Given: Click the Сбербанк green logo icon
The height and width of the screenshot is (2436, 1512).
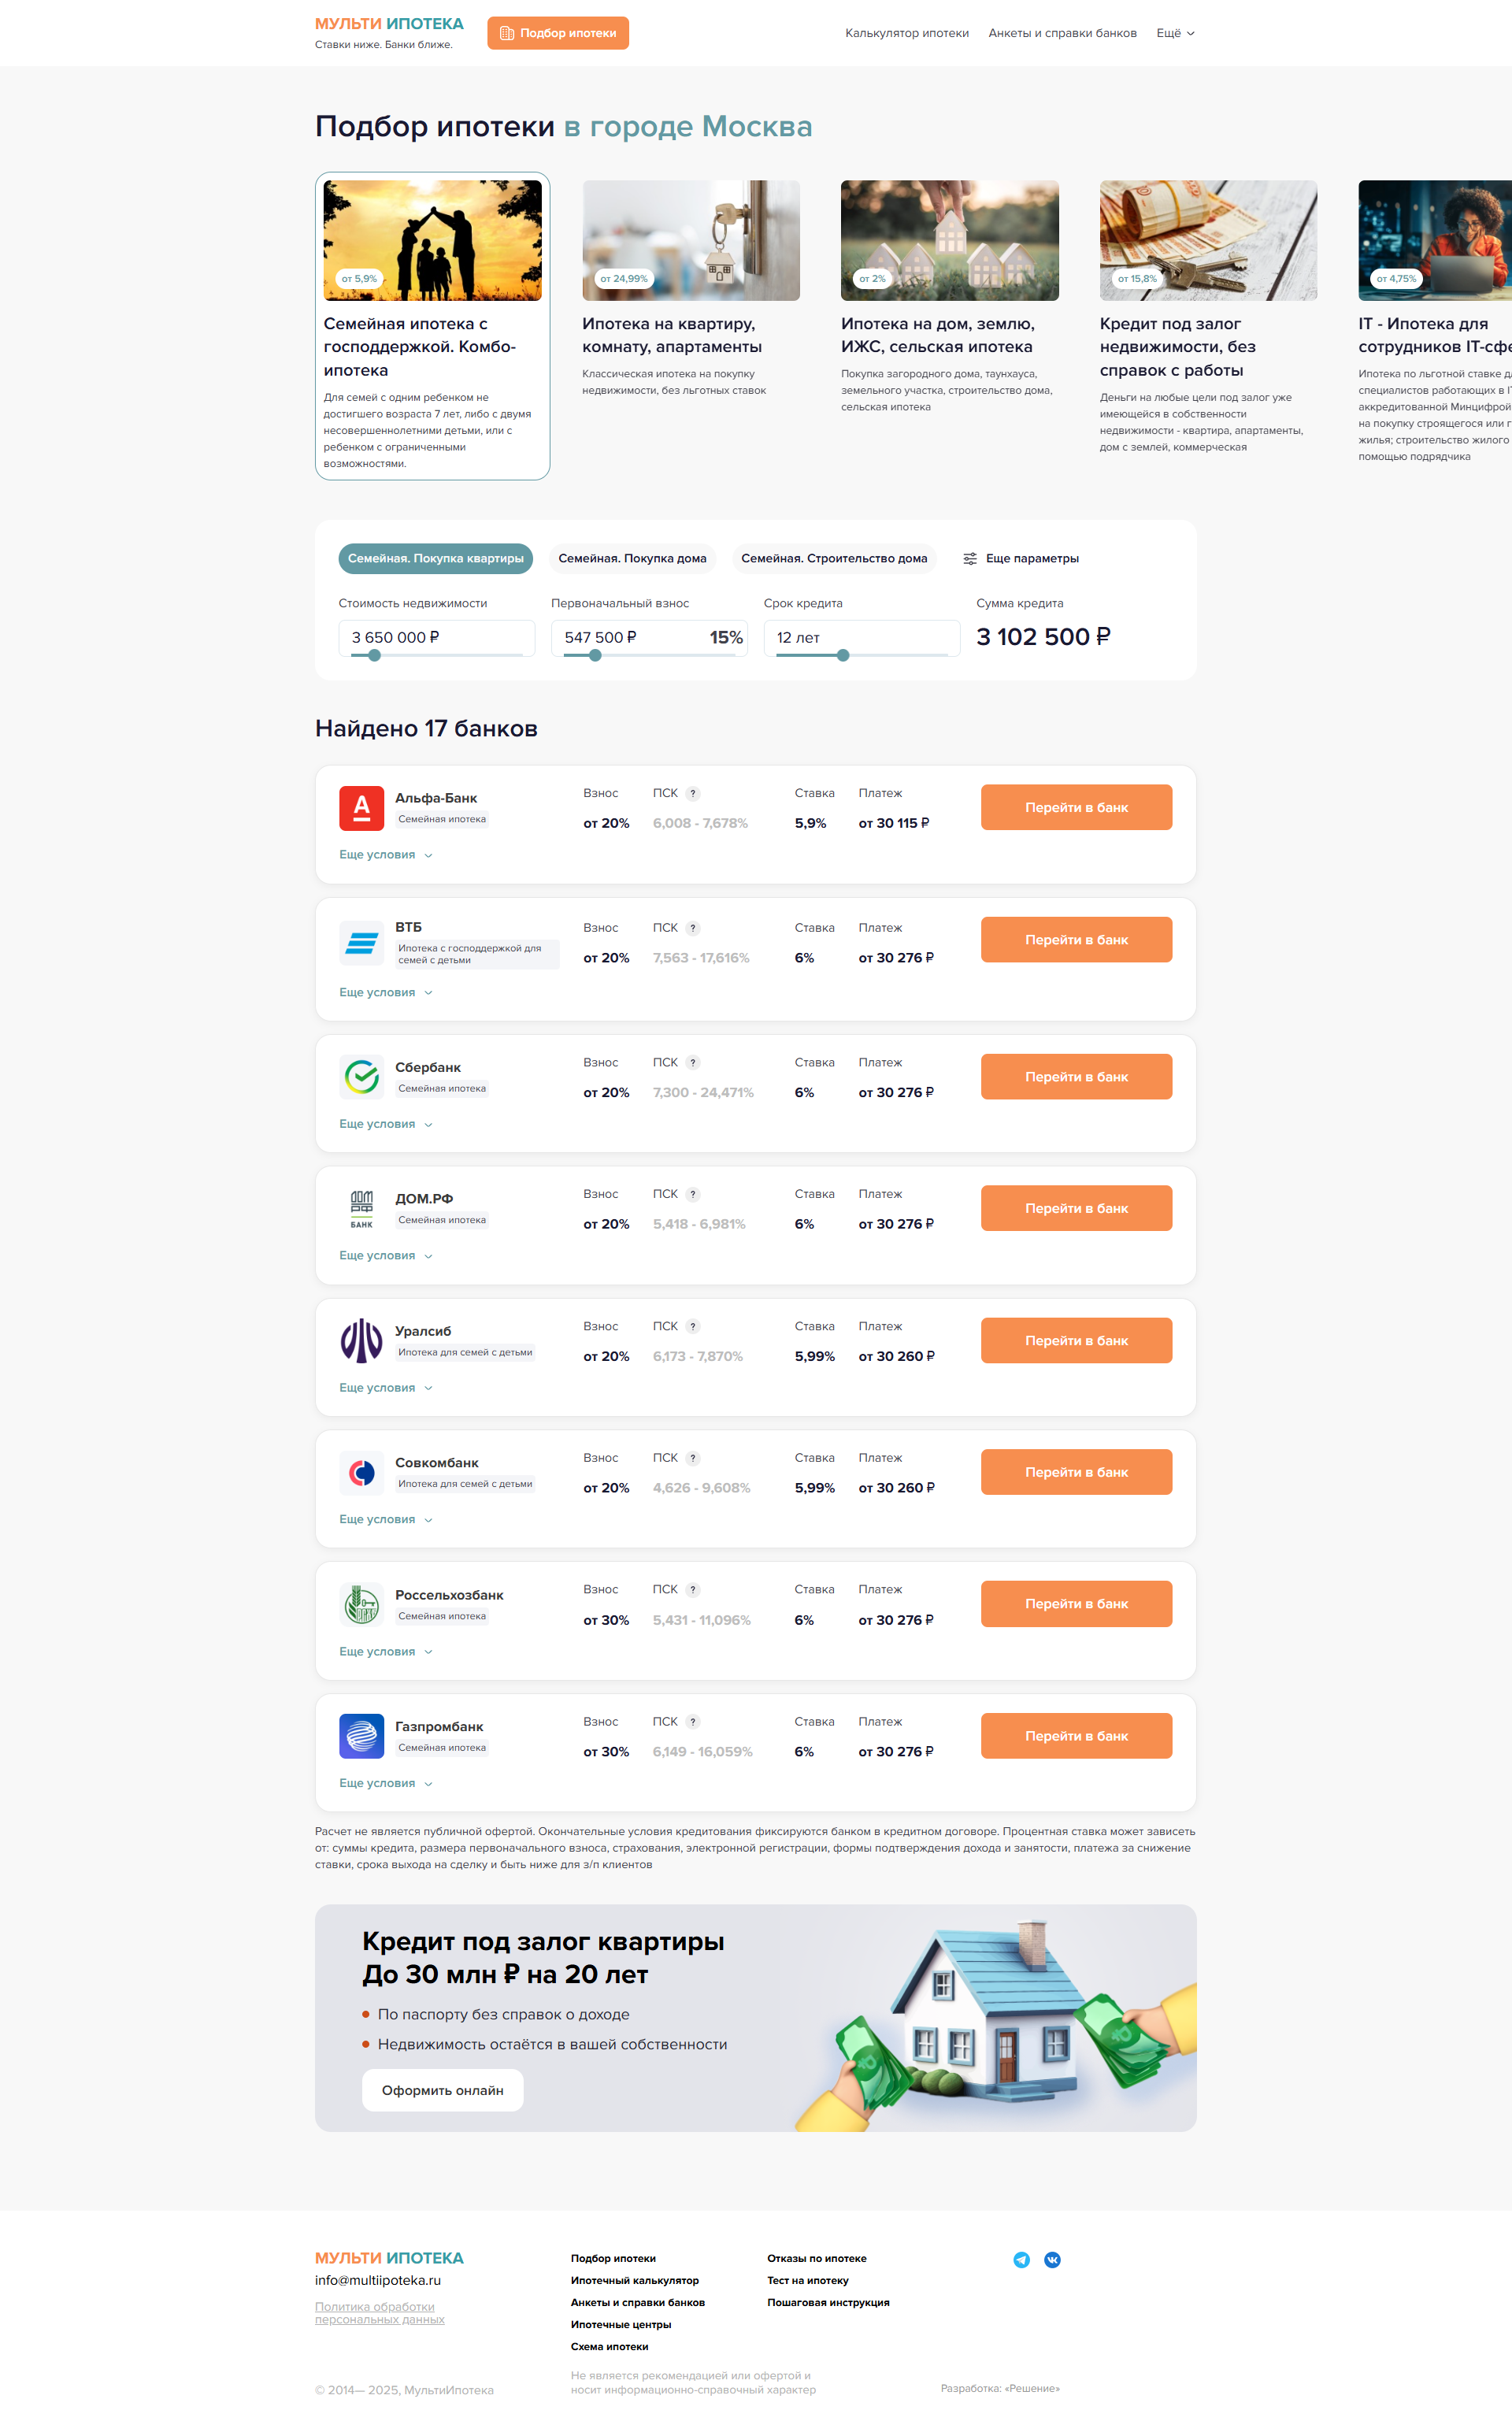Looking at the screenshot, I should click(x=361, y=1077).
